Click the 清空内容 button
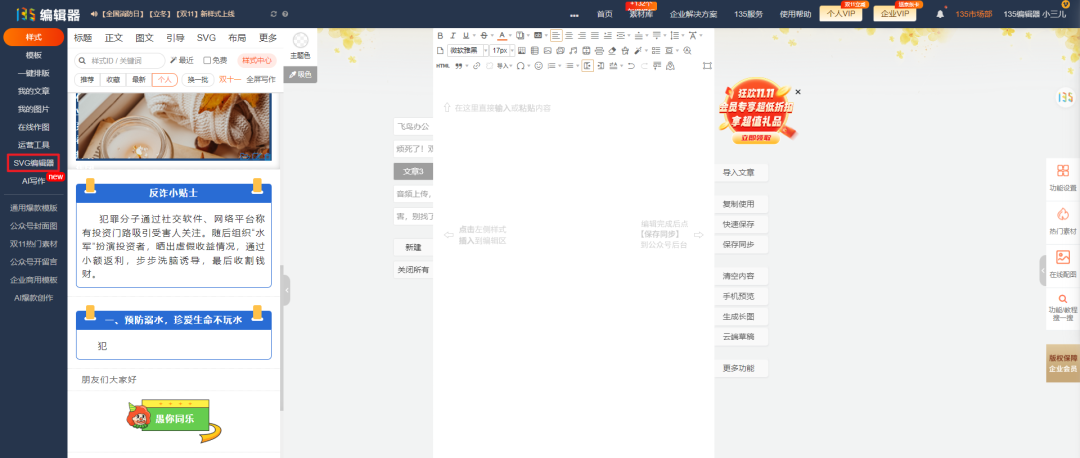This screenshot has width=1080, height=458. coord(740,275)
